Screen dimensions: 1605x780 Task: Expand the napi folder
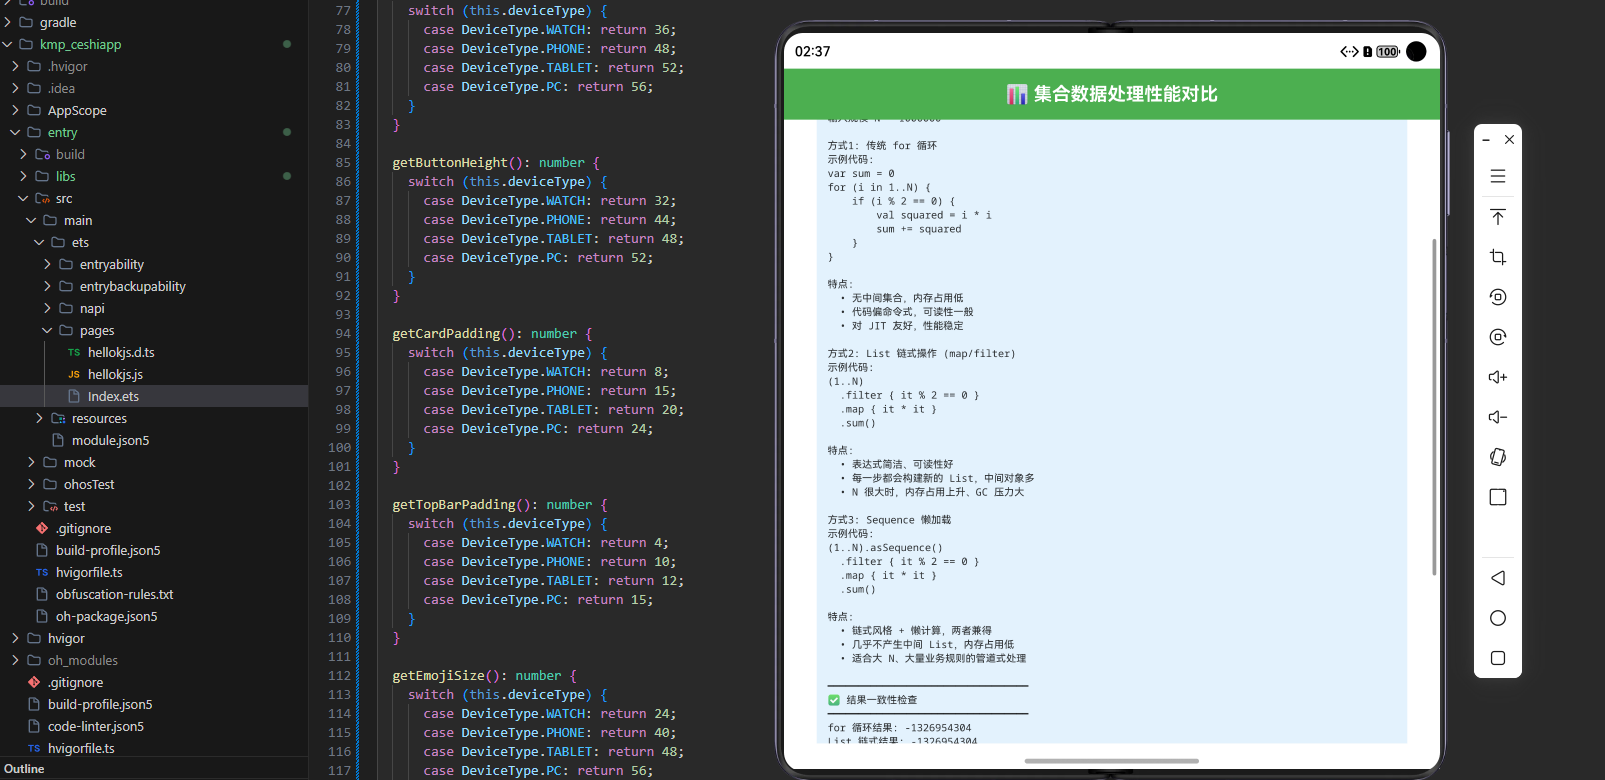tap(47, 308)
